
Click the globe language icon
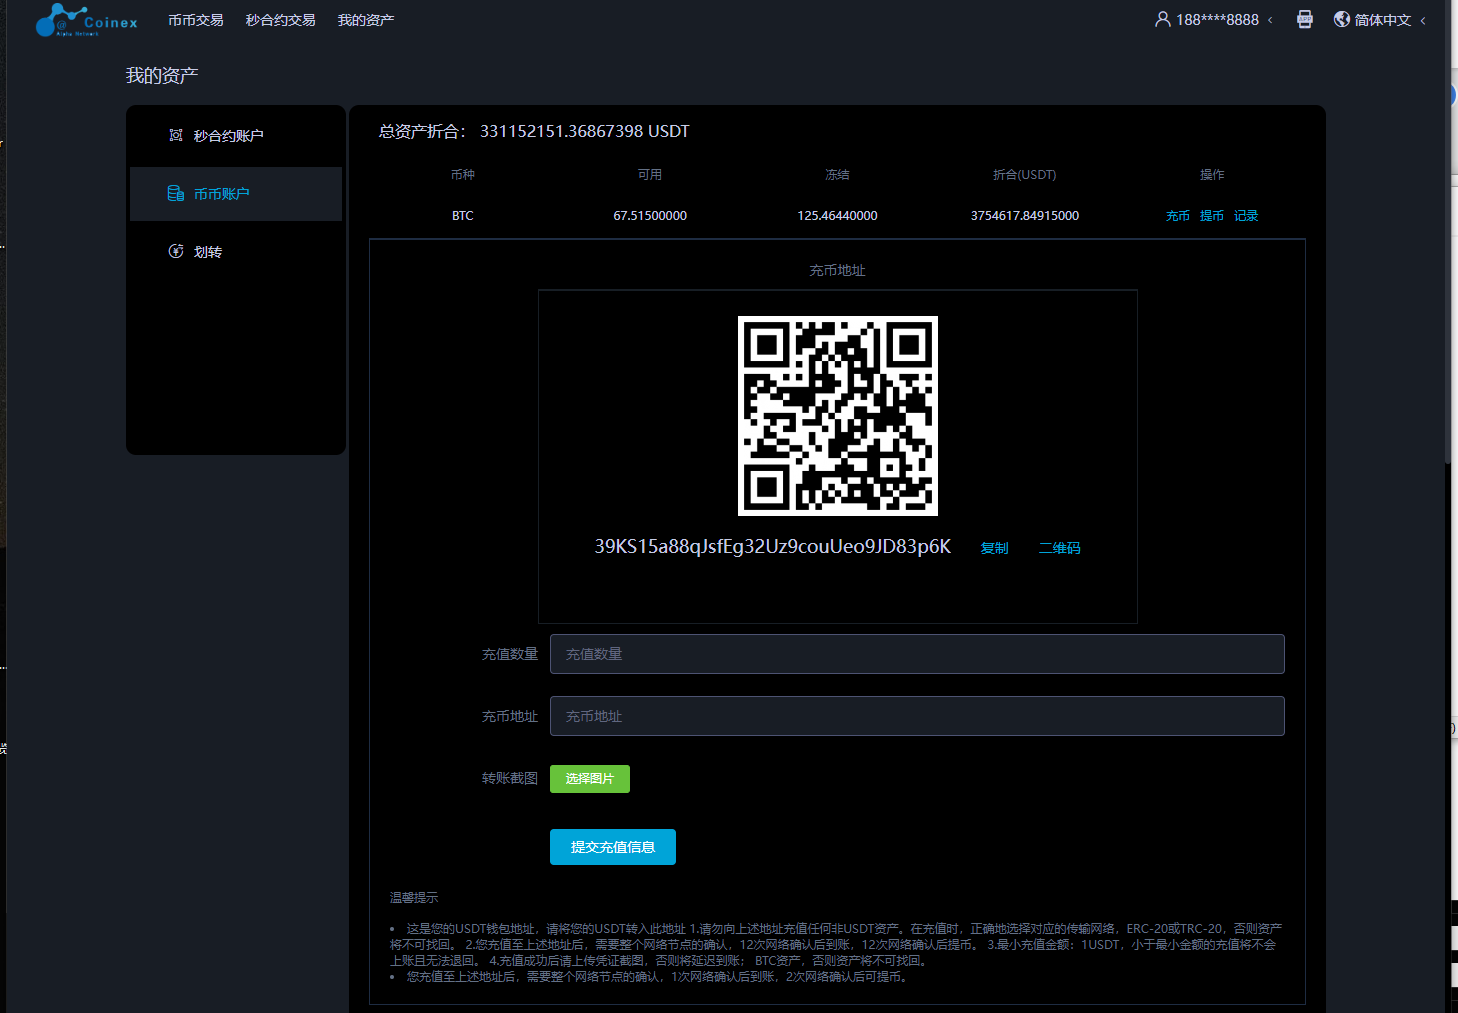coord(1342,19)
